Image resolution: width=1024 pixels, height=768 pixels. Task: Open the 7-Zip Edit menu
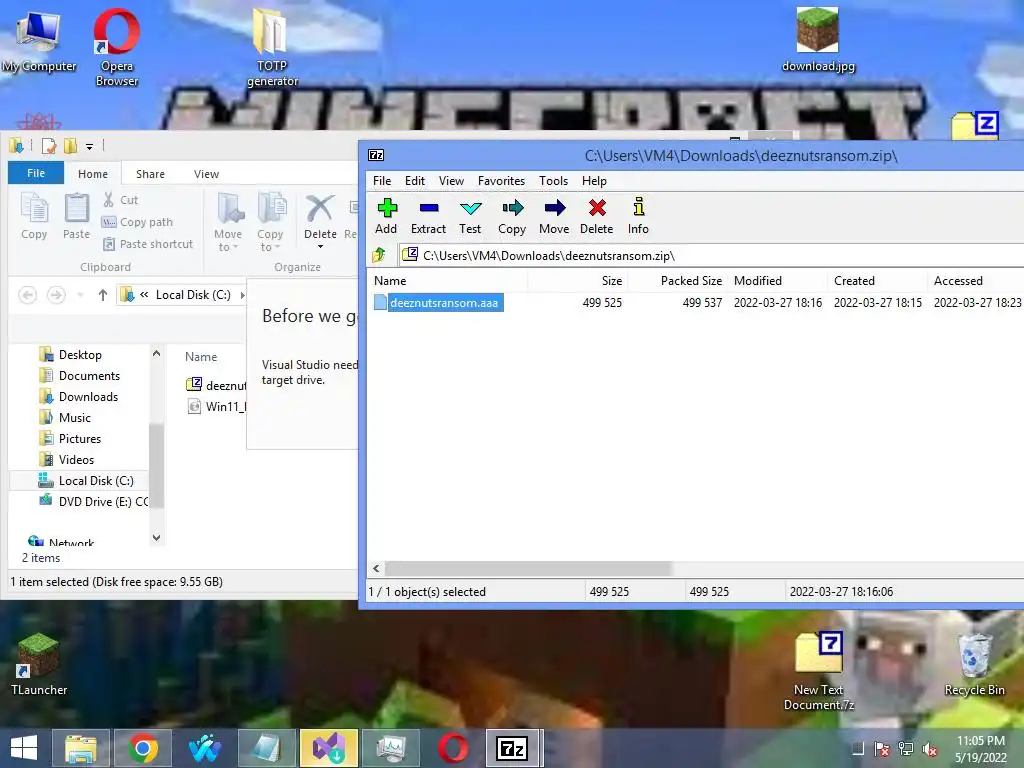click(x=415, y=181)
